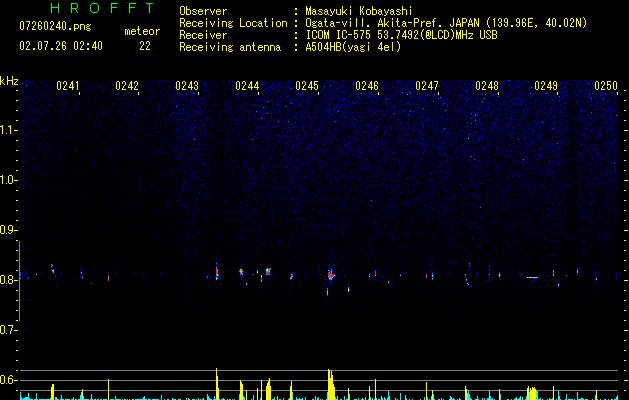The height and width of the screenshot is (400, 629).
Task: Click the horizontal echo streak near 0249
Action: [532, 277]
